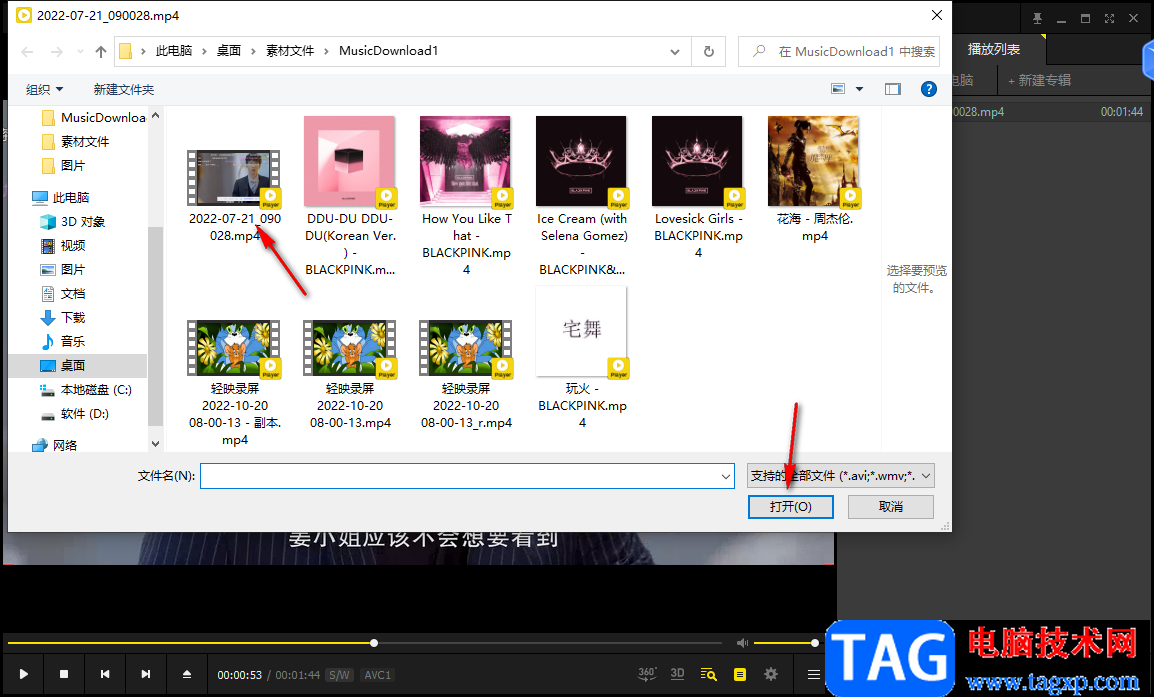Open recent locations dropdown arrow
Image resolution: width=1154 pixels, height=697 pixels.
pyautogui.click(x=80, y=52)
